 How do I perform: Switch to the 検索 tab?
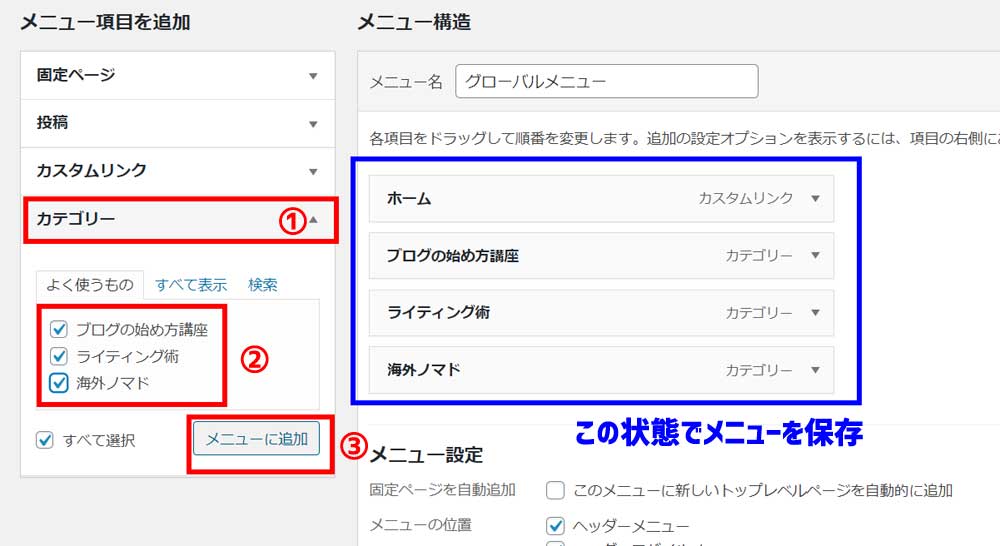[263, 285]
